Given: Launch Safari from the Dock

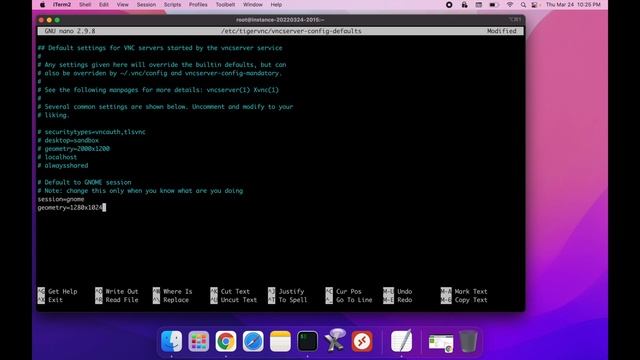Looking at the screenshot, I should point(253,341).
